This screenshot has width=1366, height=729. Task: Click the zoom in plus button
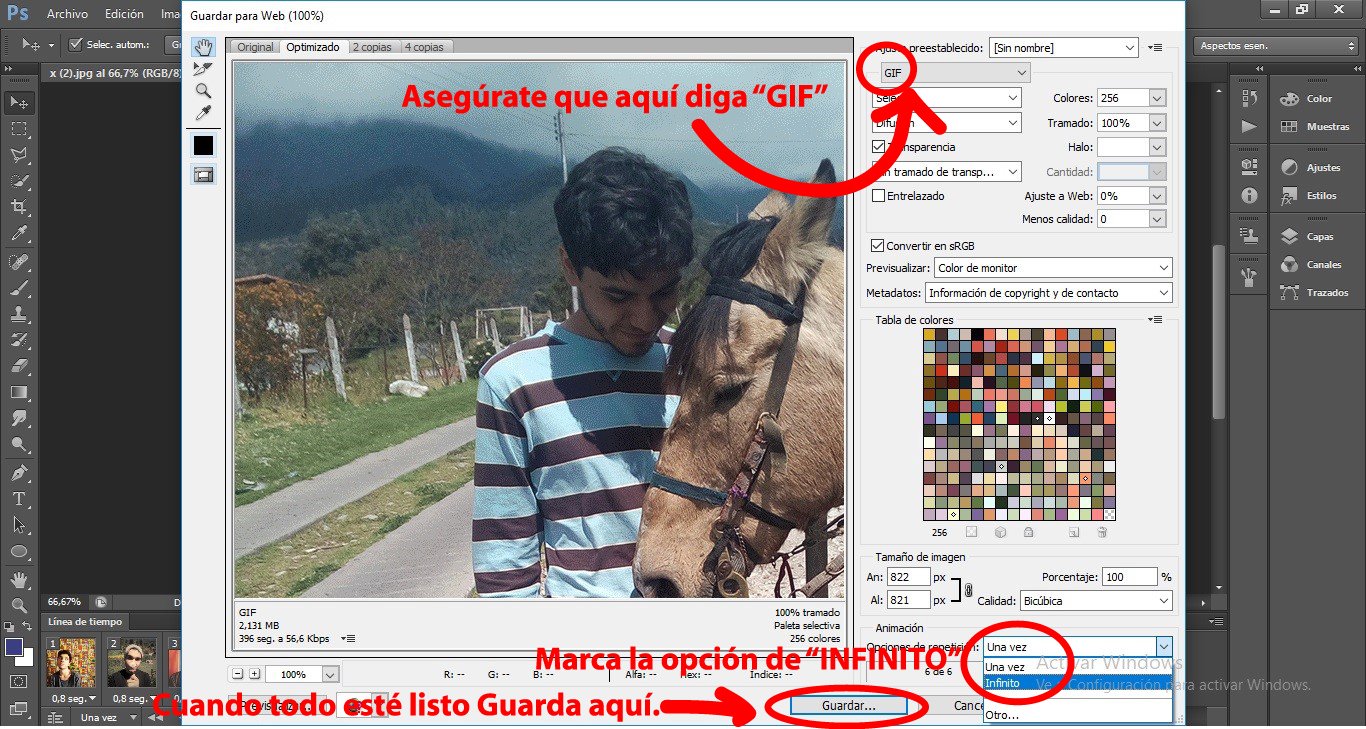click(254, 674)
